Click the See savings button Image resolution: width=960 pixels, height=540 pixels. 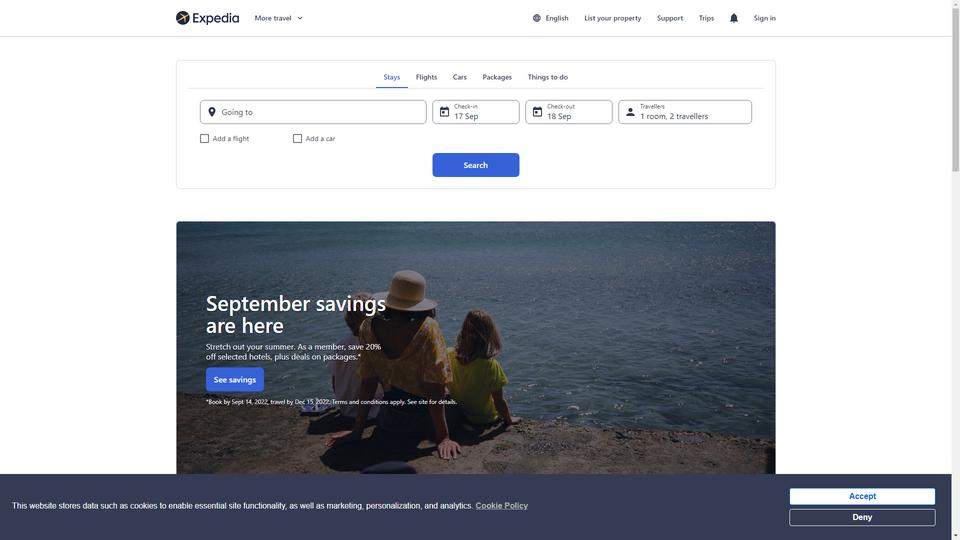234,380
